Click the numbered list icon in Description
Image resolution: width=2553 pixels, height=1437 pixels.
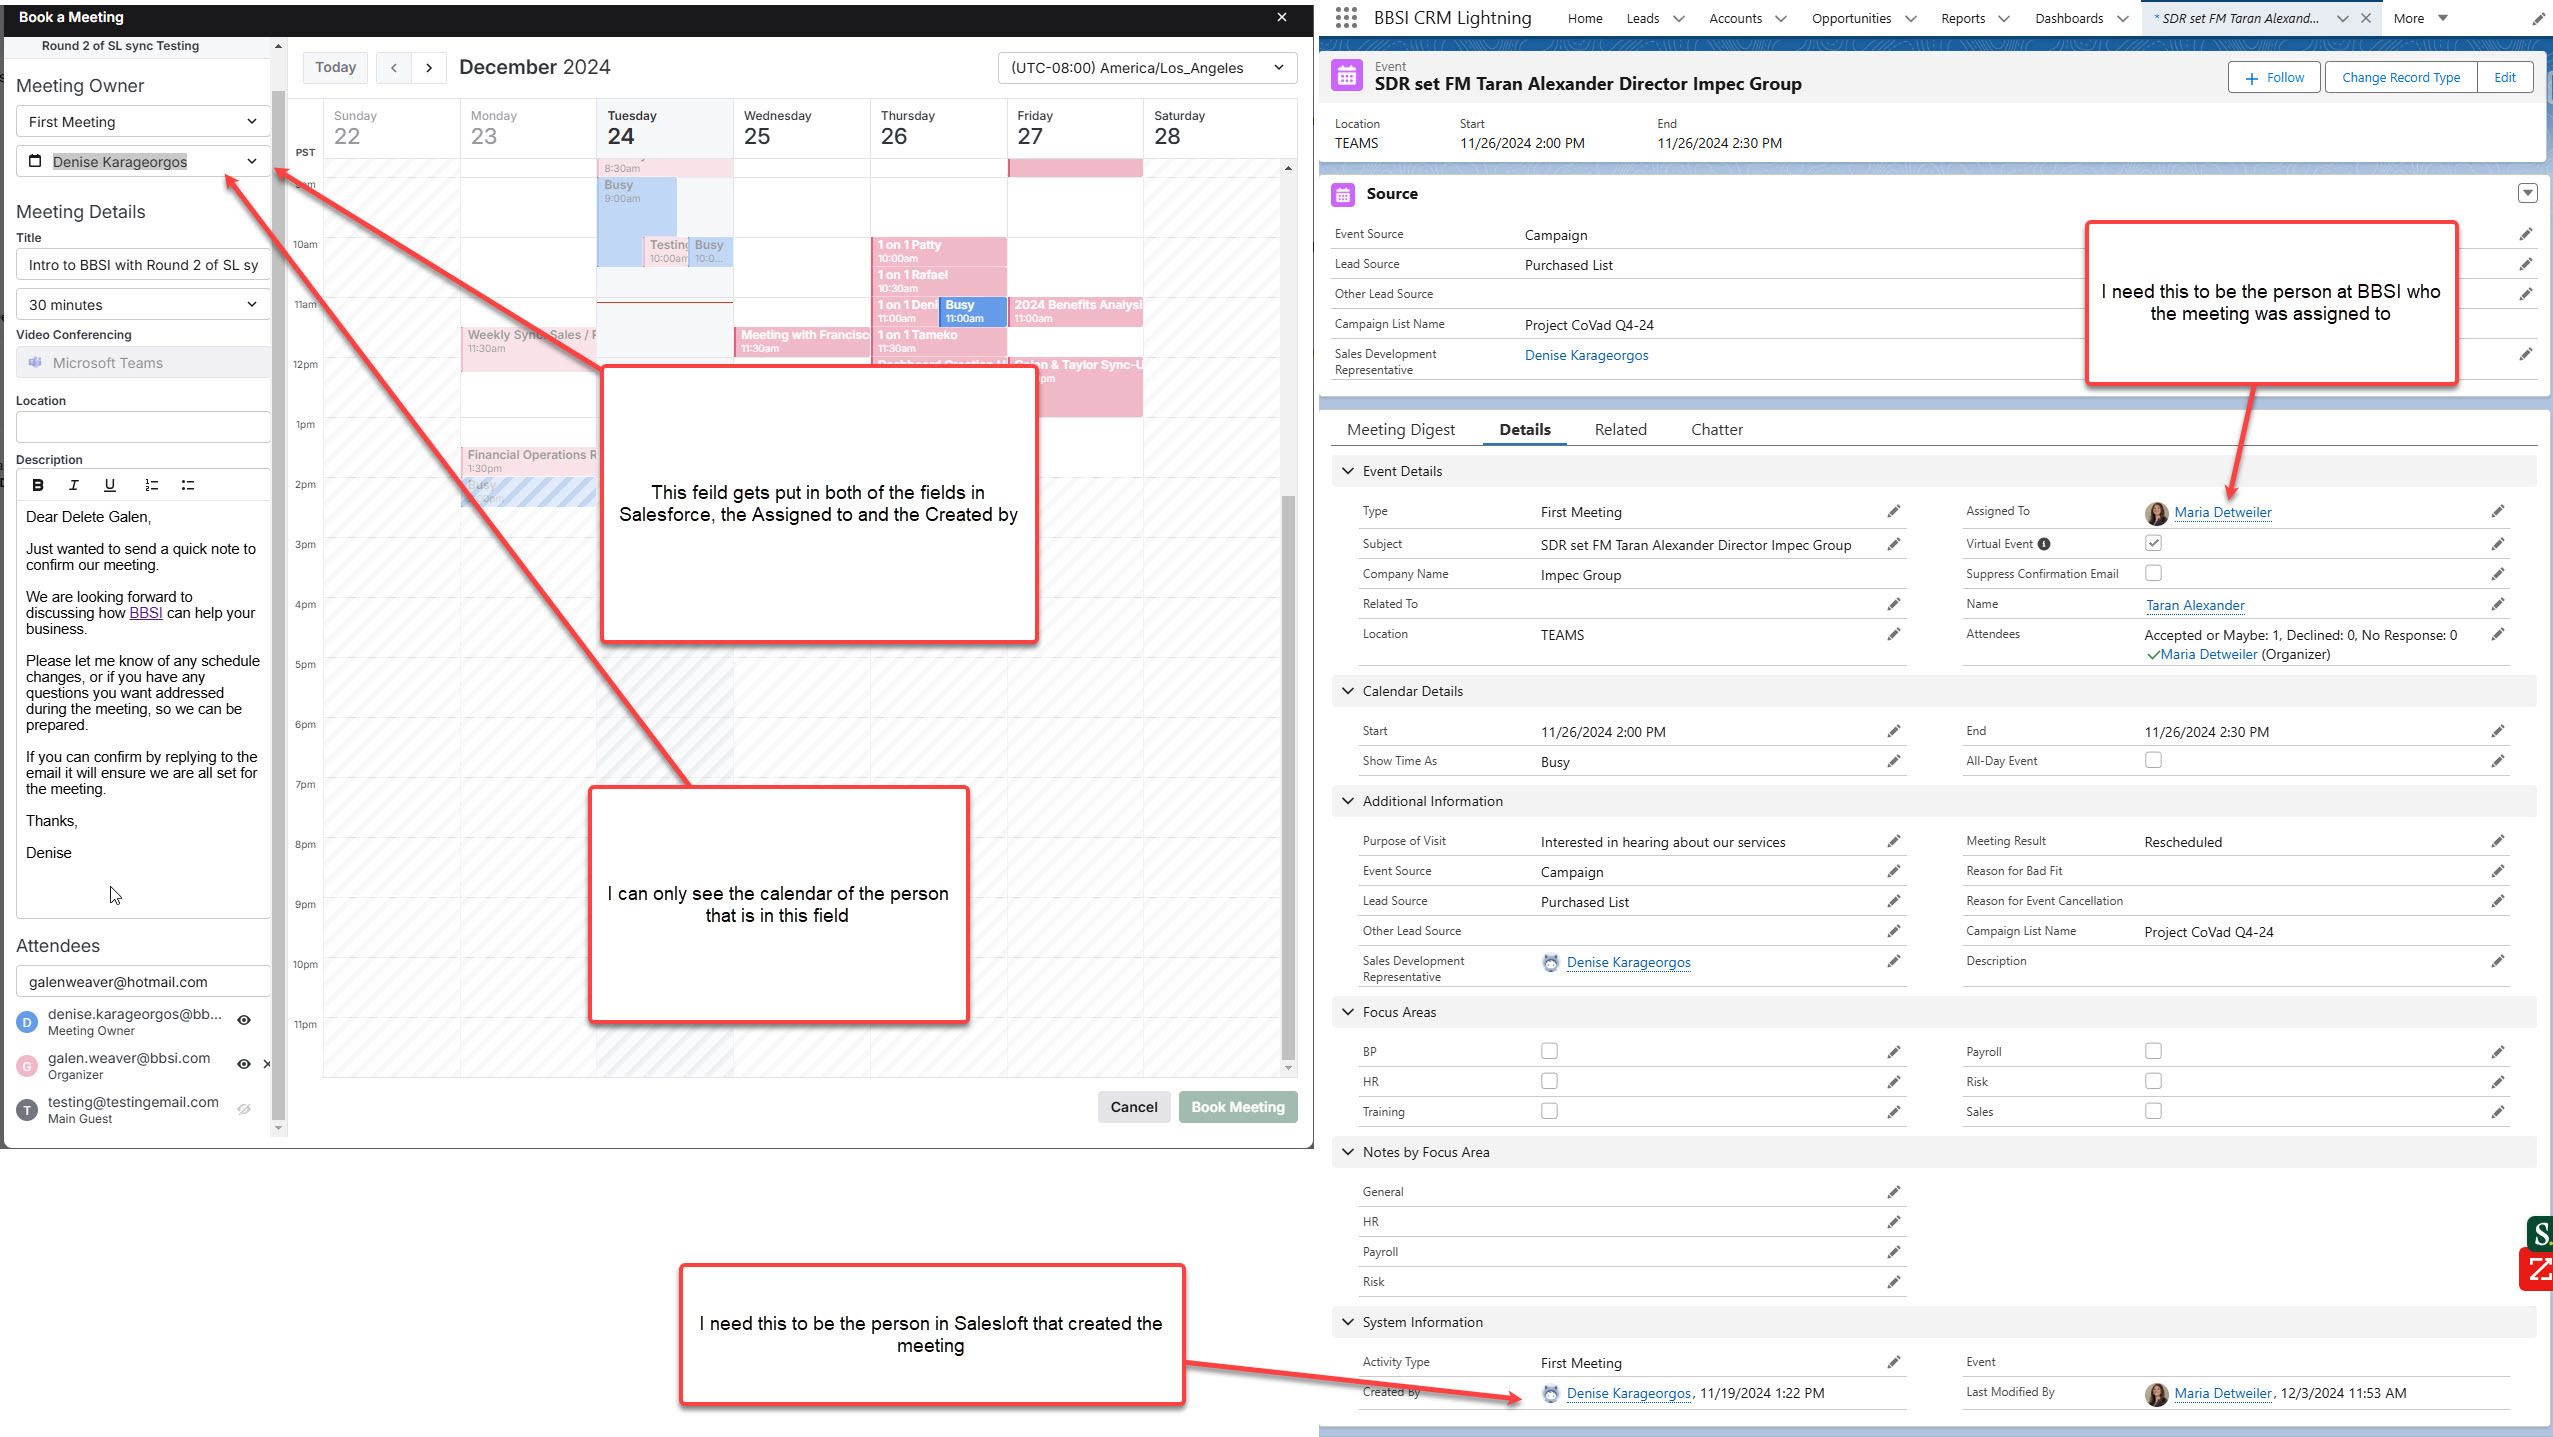[x=151, y=485]
